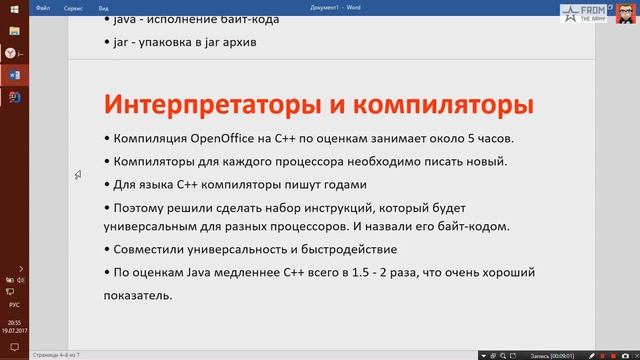Image resolution: width=640 pixels, height=360 pixels.
Task: Switch input language via РУС indicator
Action: [14, 305]
